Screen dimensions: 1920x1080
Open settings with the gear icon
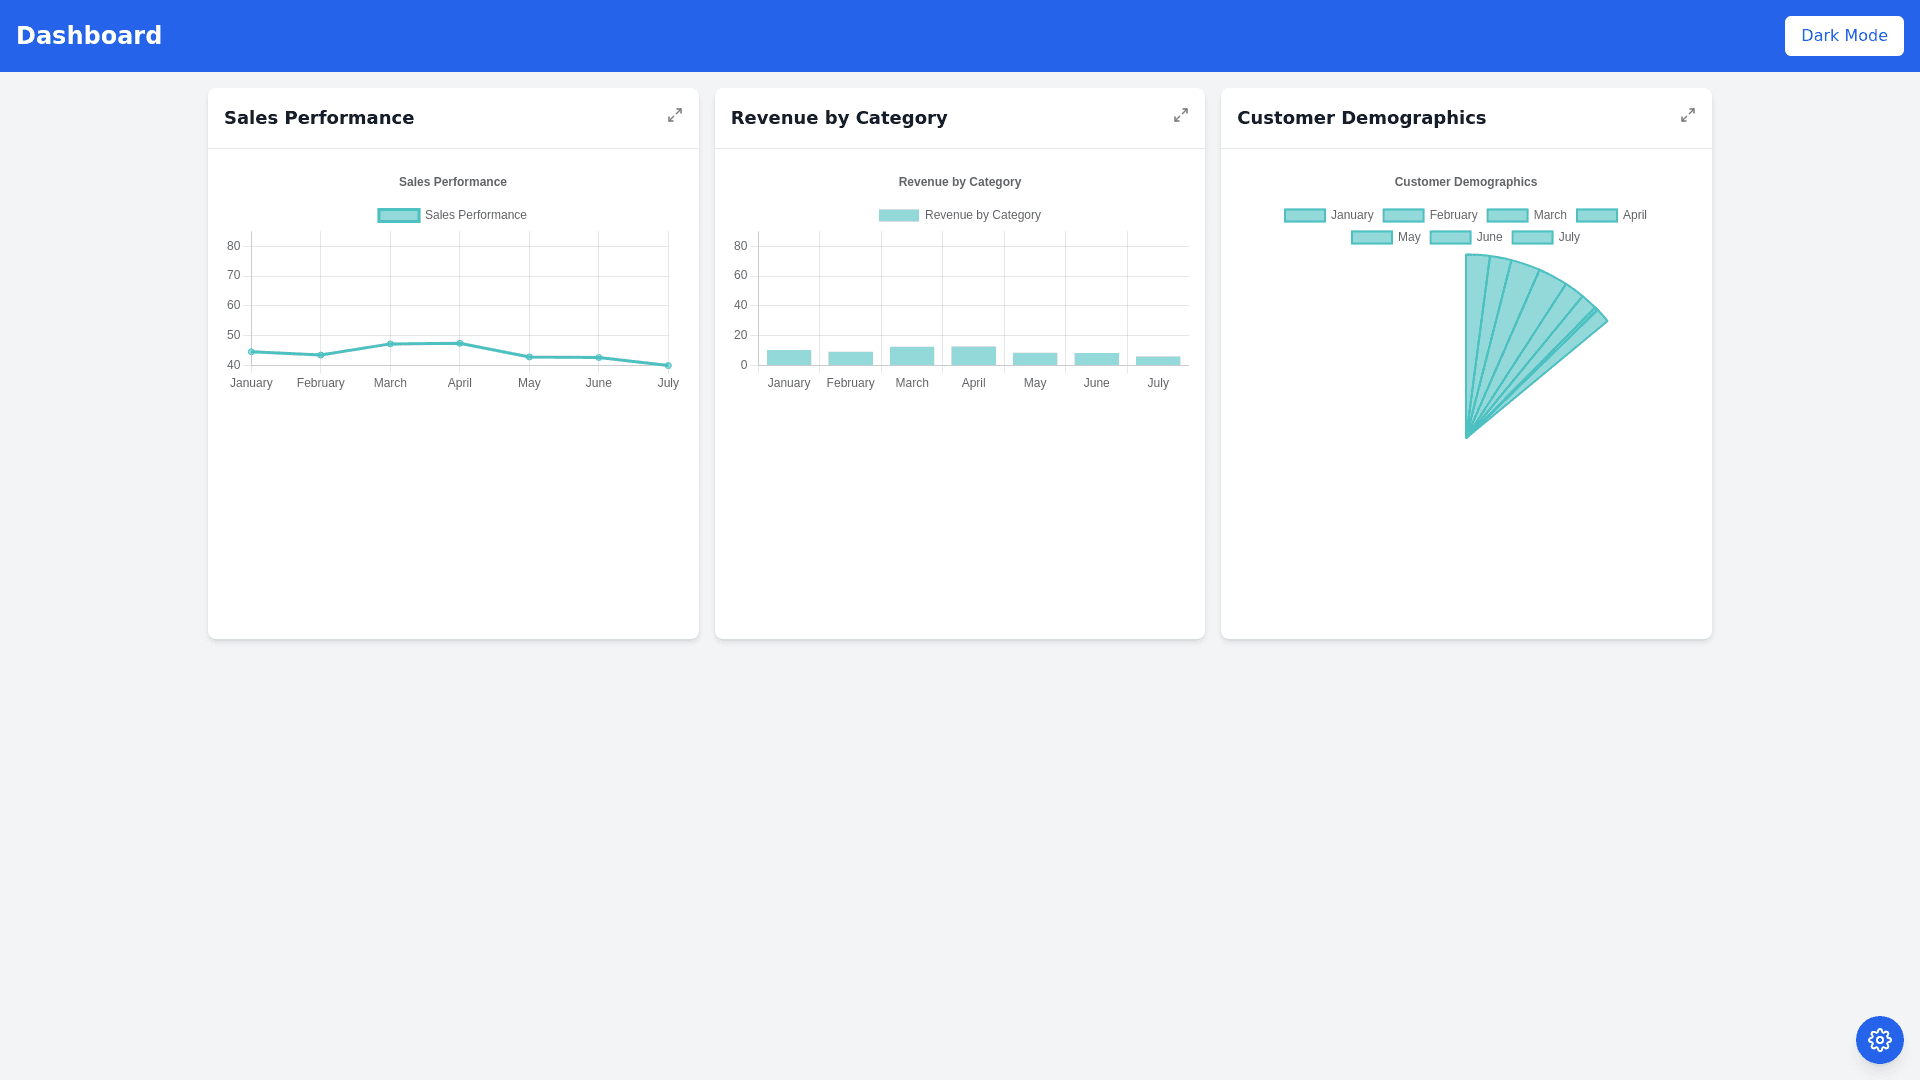point(1879,1040)
